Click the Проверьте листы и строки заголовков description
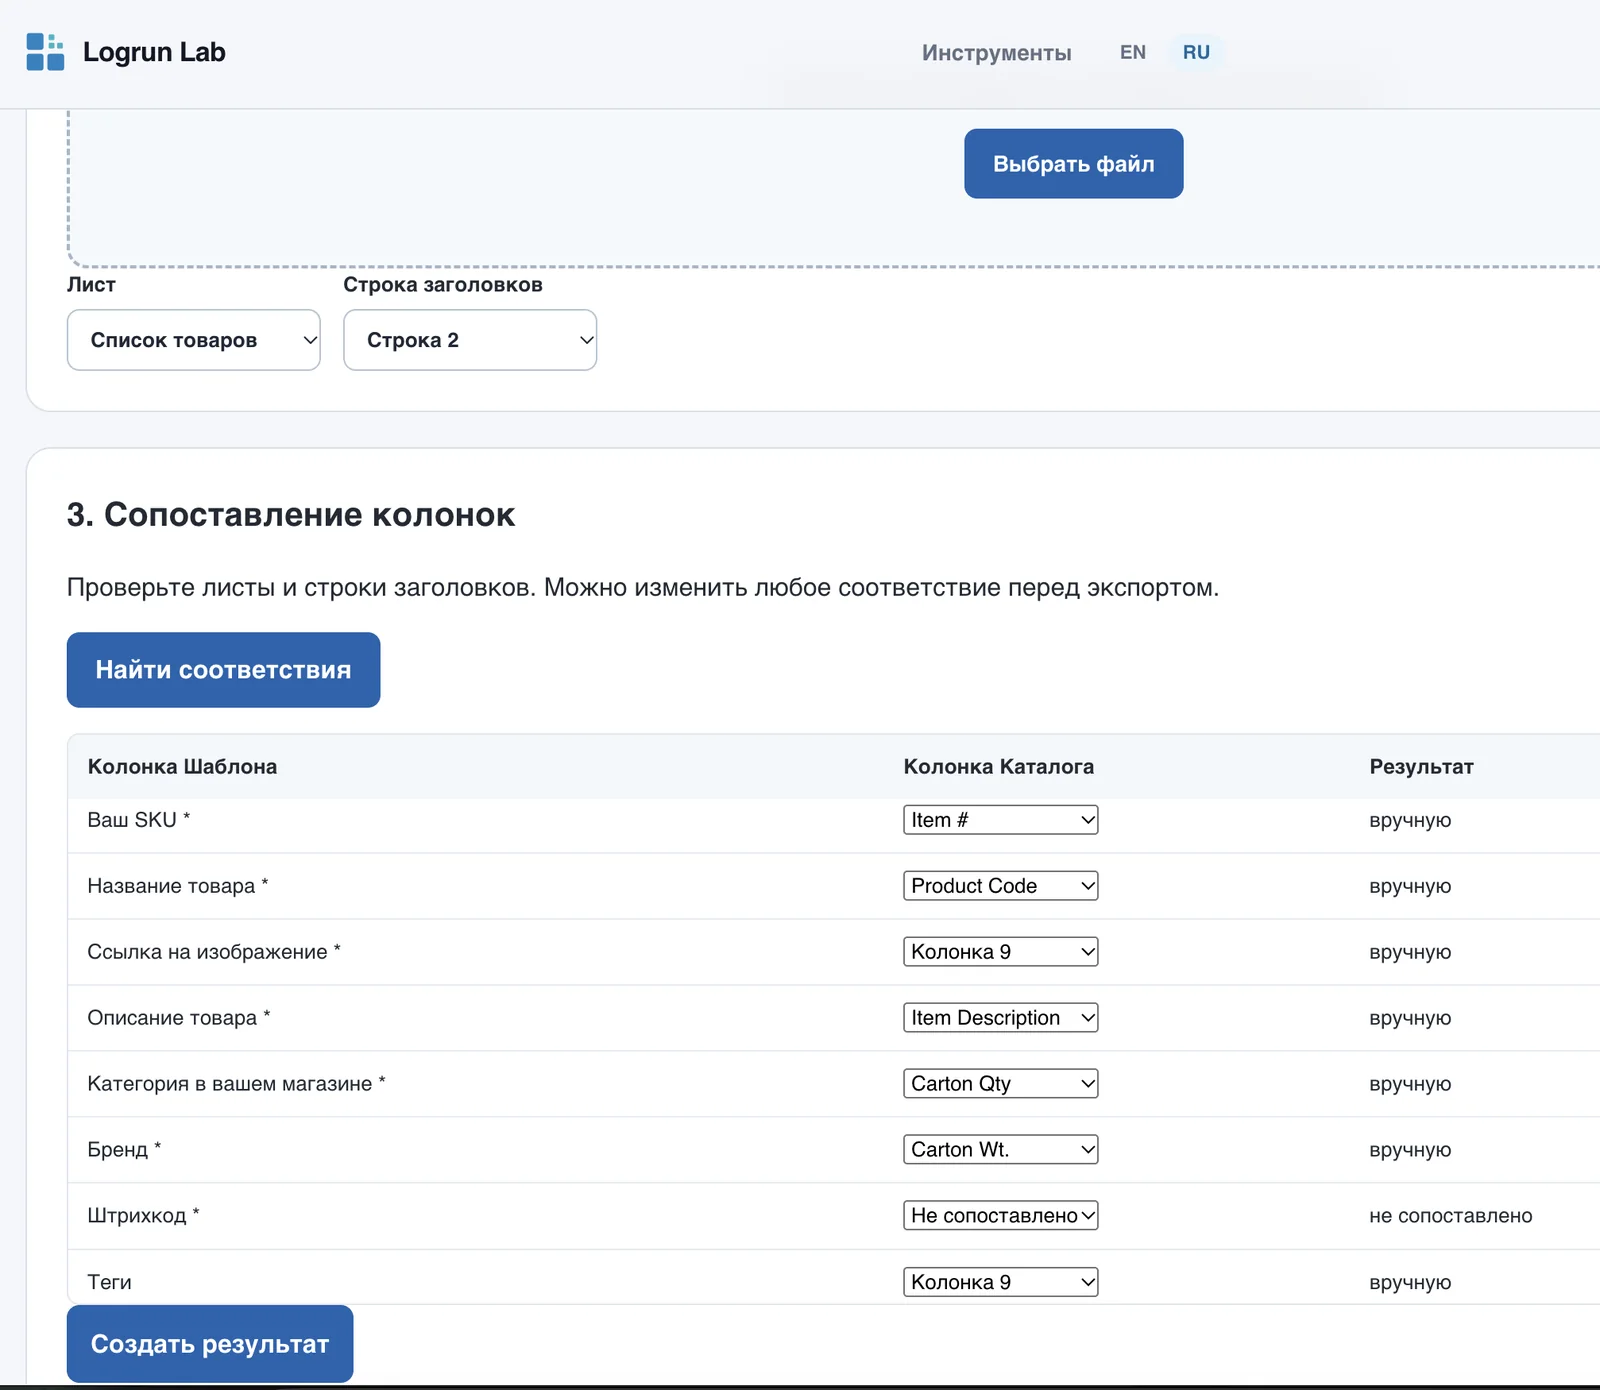 tap(643, 587)
